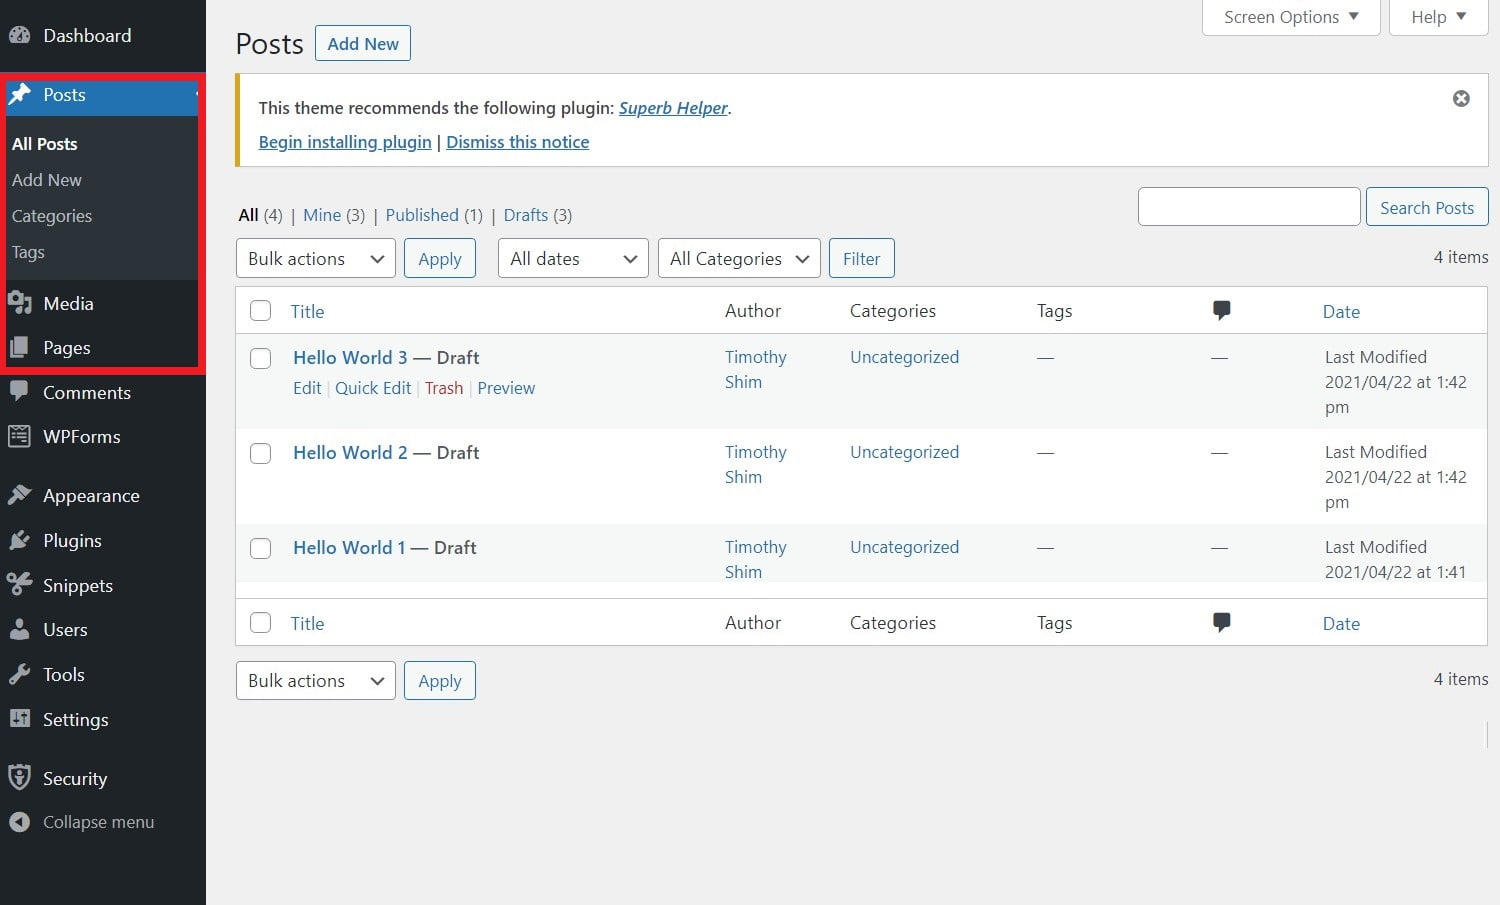The height and width of the screenshot is (905, 1500).
Task: Open Hello World 3 post title
Action: point(350,357)
